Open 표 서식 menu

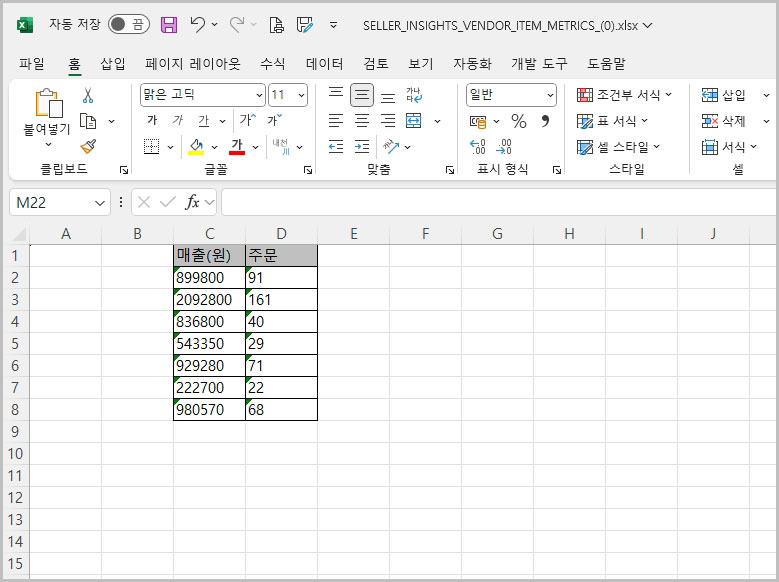tap(612, 121)
